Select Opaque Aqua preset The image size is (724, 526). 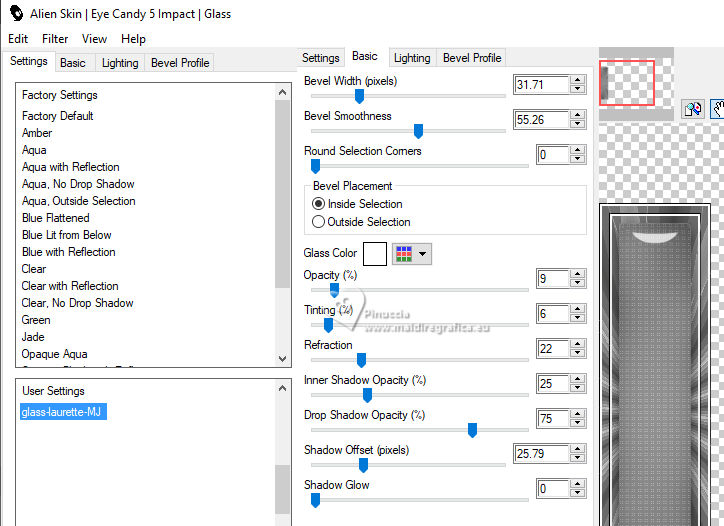pyautogui.click(x=54, y=354)
